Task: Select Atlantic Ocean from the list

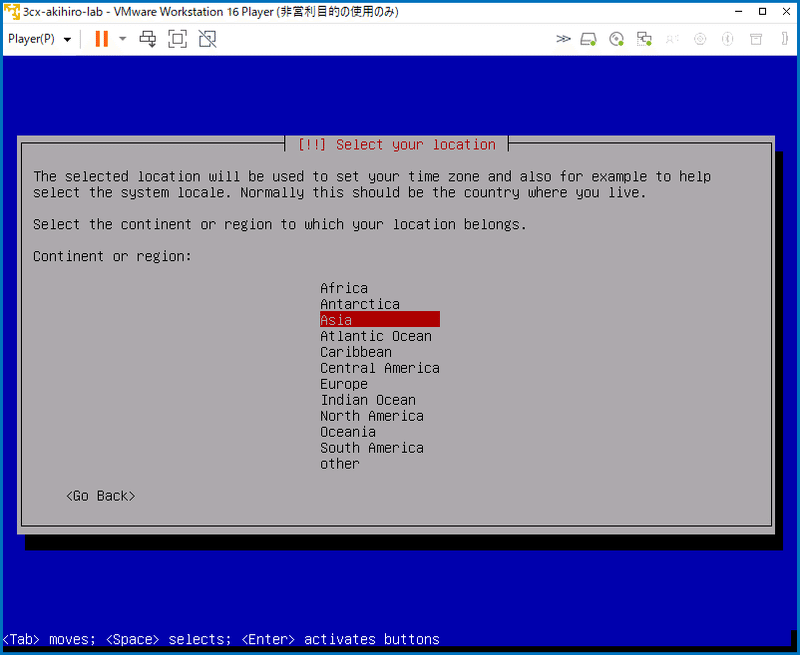Action: [x=376, y=336]
